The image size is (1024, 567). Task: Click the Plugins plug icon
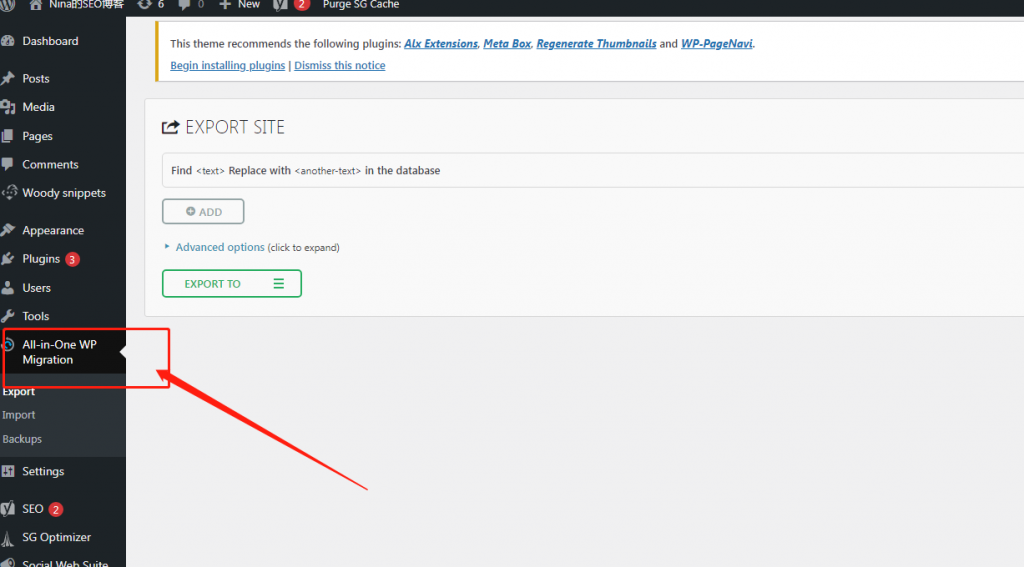pyautogui.click(x=7, y=259)
